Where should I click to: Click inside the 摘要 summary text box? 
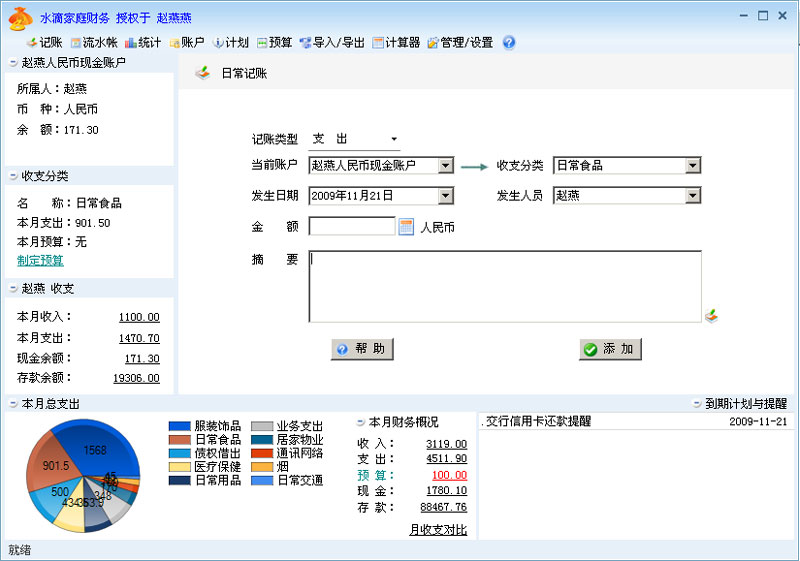[505, 287]
